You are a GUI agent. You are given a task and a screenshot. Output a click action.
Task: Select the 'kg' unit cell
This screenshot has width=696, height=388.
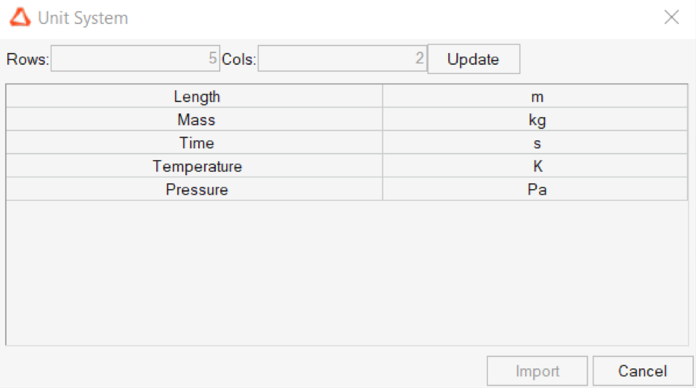click(535, 119)
